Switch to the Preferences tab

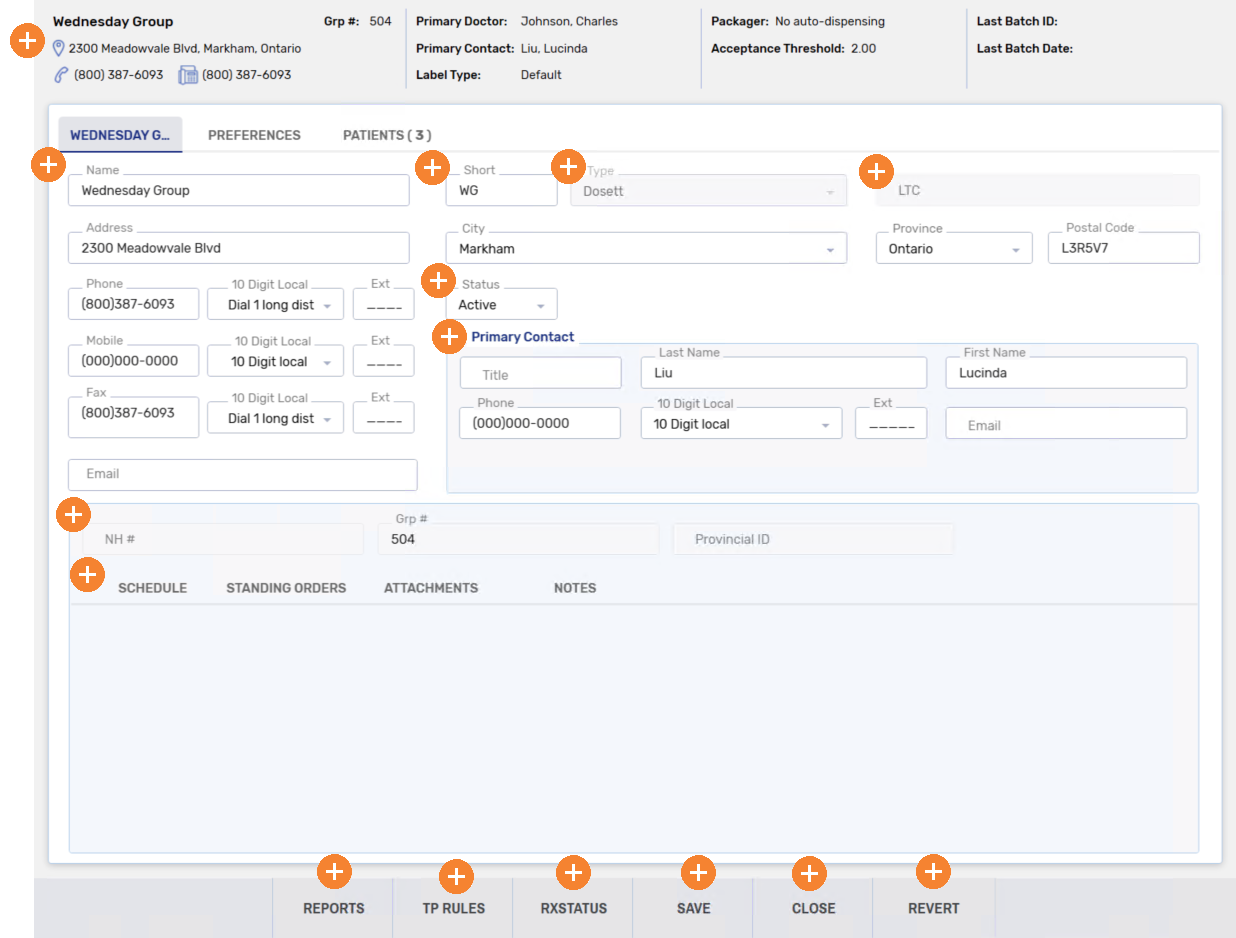point(254,135)
